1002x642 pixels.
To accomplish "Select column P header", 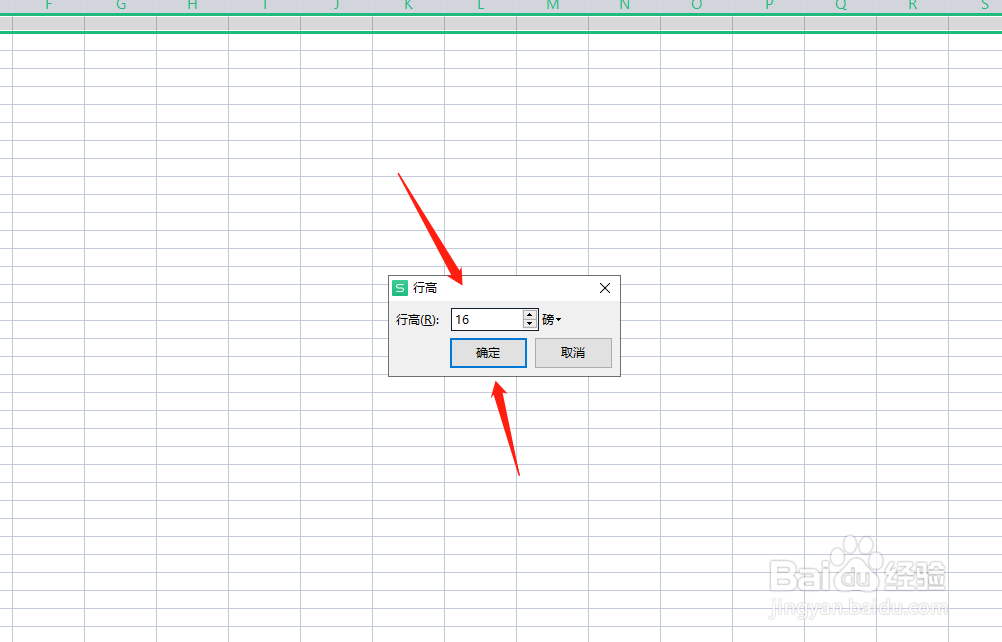I will pyautogui.click(x=769, y=6).
